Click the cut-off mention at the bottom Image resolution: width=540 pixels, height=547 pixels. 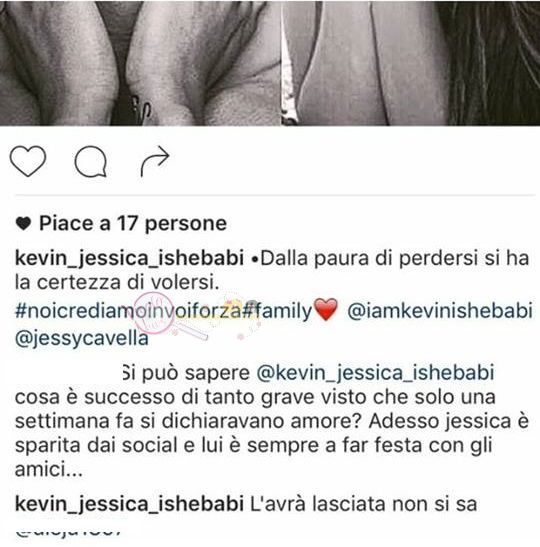(69, 532)
